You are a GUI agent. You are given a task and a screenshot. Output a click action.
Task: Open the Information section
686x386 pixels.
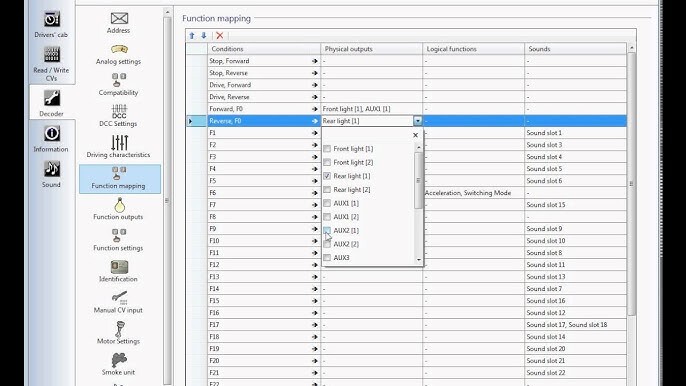click(x=51, y=139)
